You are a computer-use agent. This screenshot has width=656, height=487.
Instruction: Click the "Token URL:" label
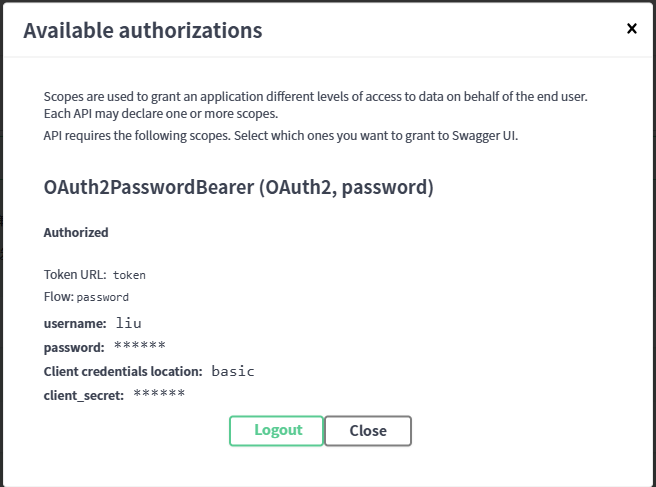(x=75, y=274)
